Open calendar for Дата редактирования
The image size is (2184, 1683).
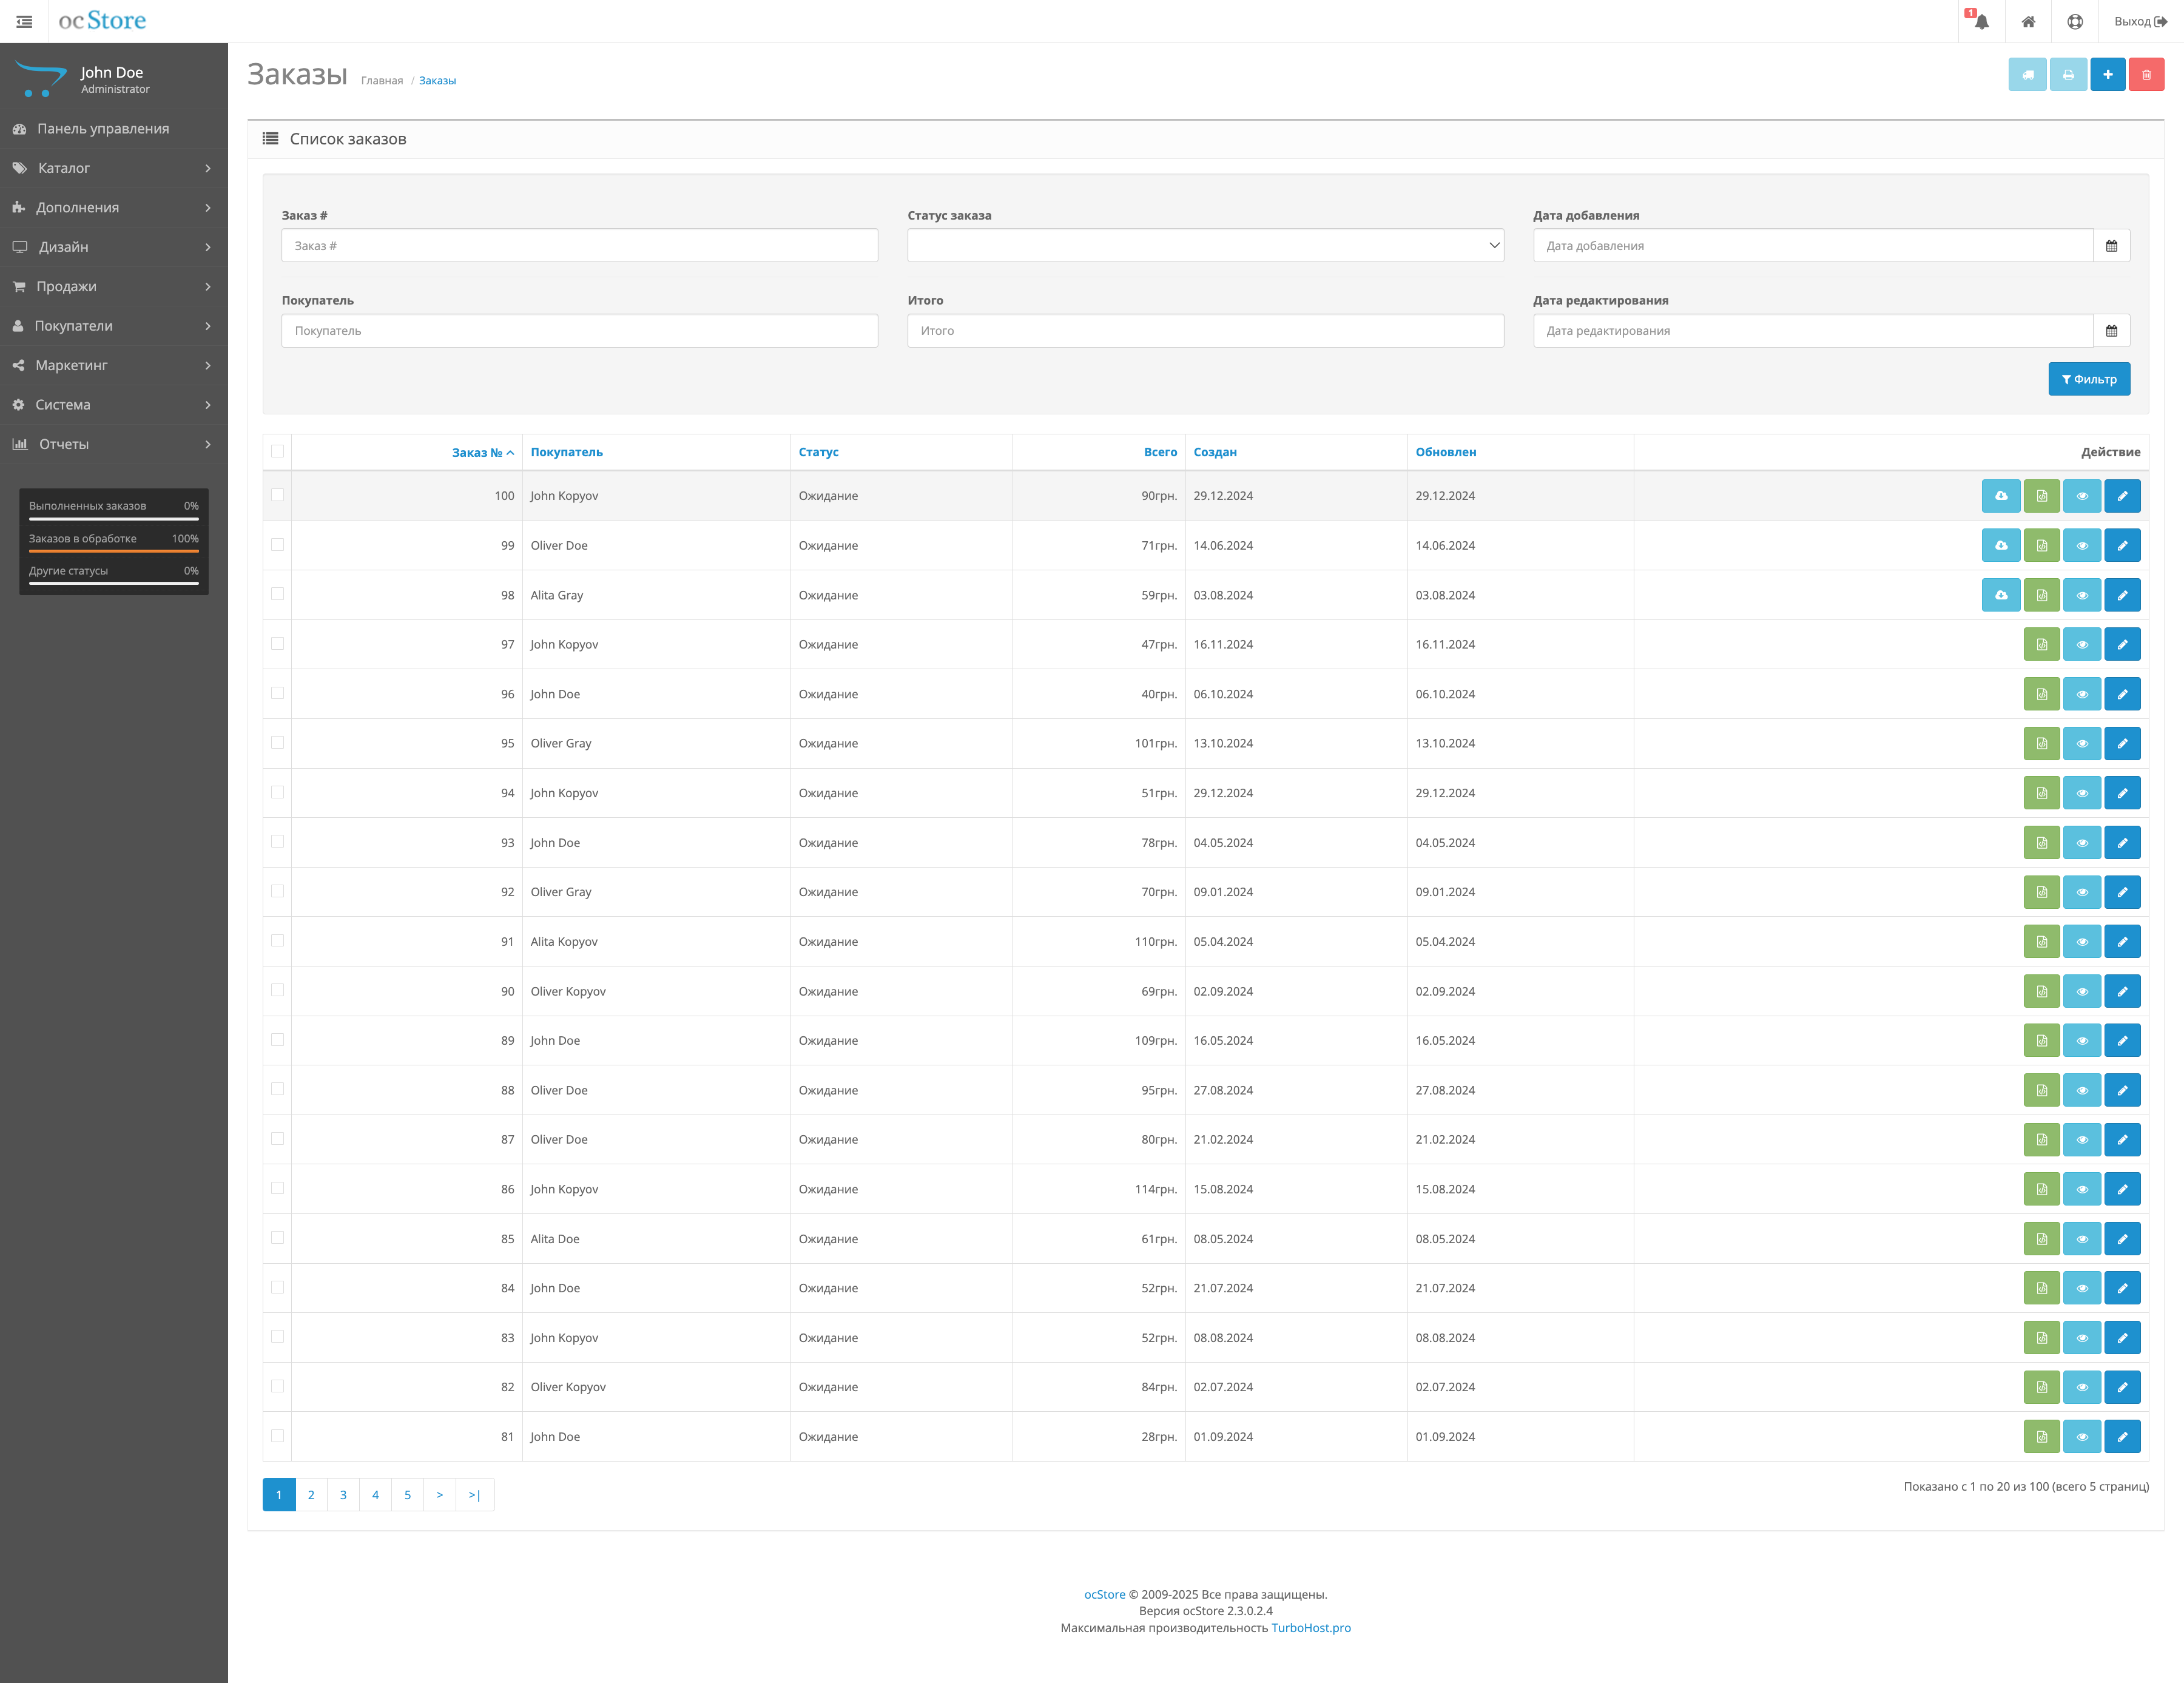pos(2111,331)
